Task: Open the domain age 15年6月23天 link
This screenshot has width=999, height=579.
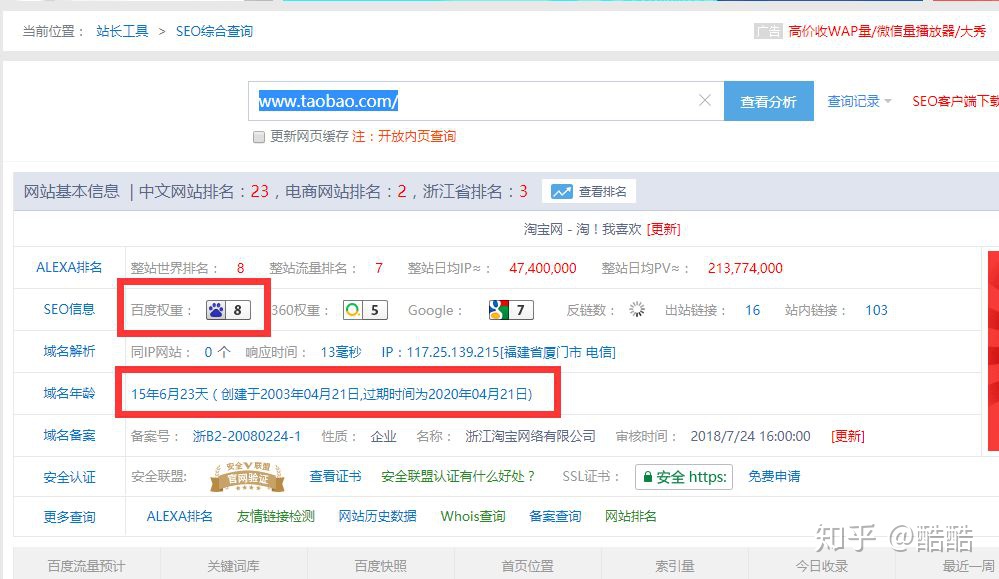Action: (x=331, y=394)
